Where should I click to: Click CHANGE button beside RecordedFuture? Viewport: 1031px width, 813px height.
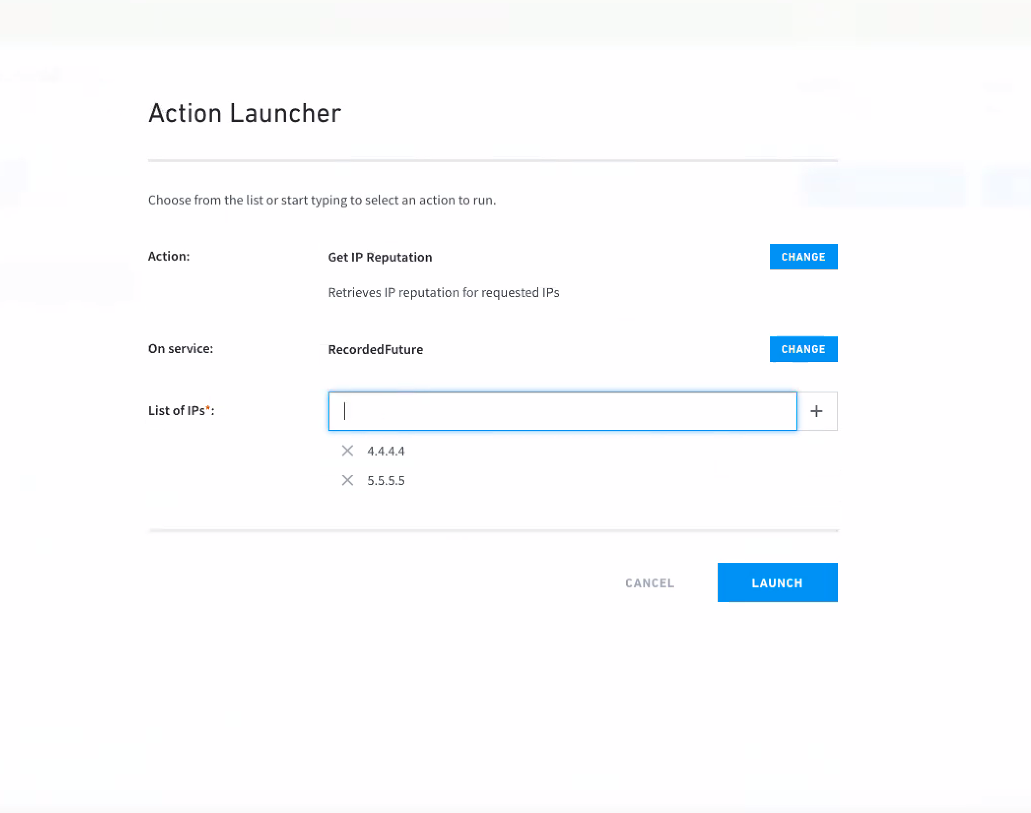tap(803, 349)
